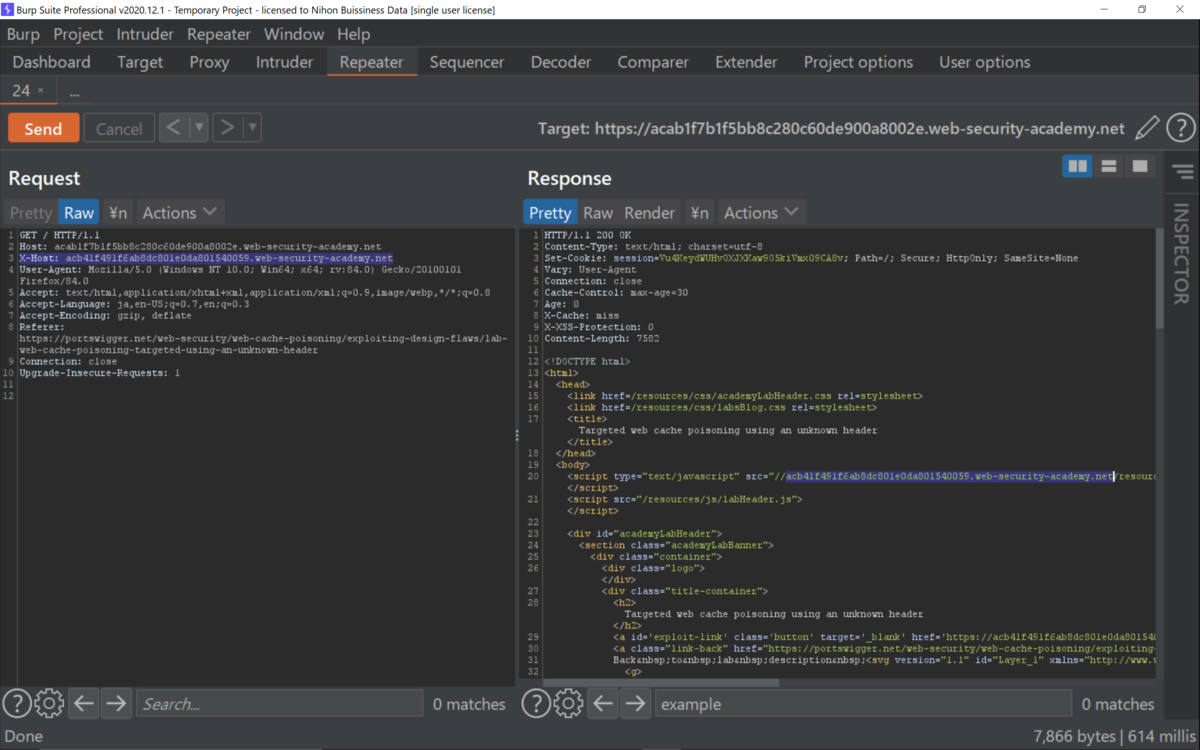Open Repeater help question mark icon
This screenshot has width=1200, height=750.
[x=1180, y=128]
